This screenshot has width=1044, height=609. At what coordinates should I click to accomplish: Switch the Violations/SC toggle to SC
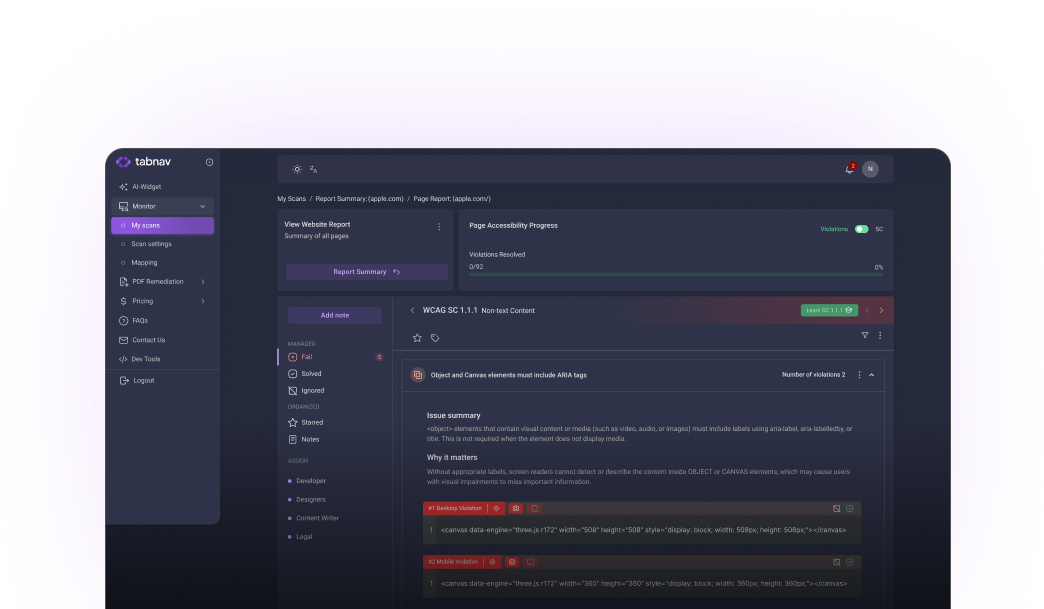pos(861,229)
